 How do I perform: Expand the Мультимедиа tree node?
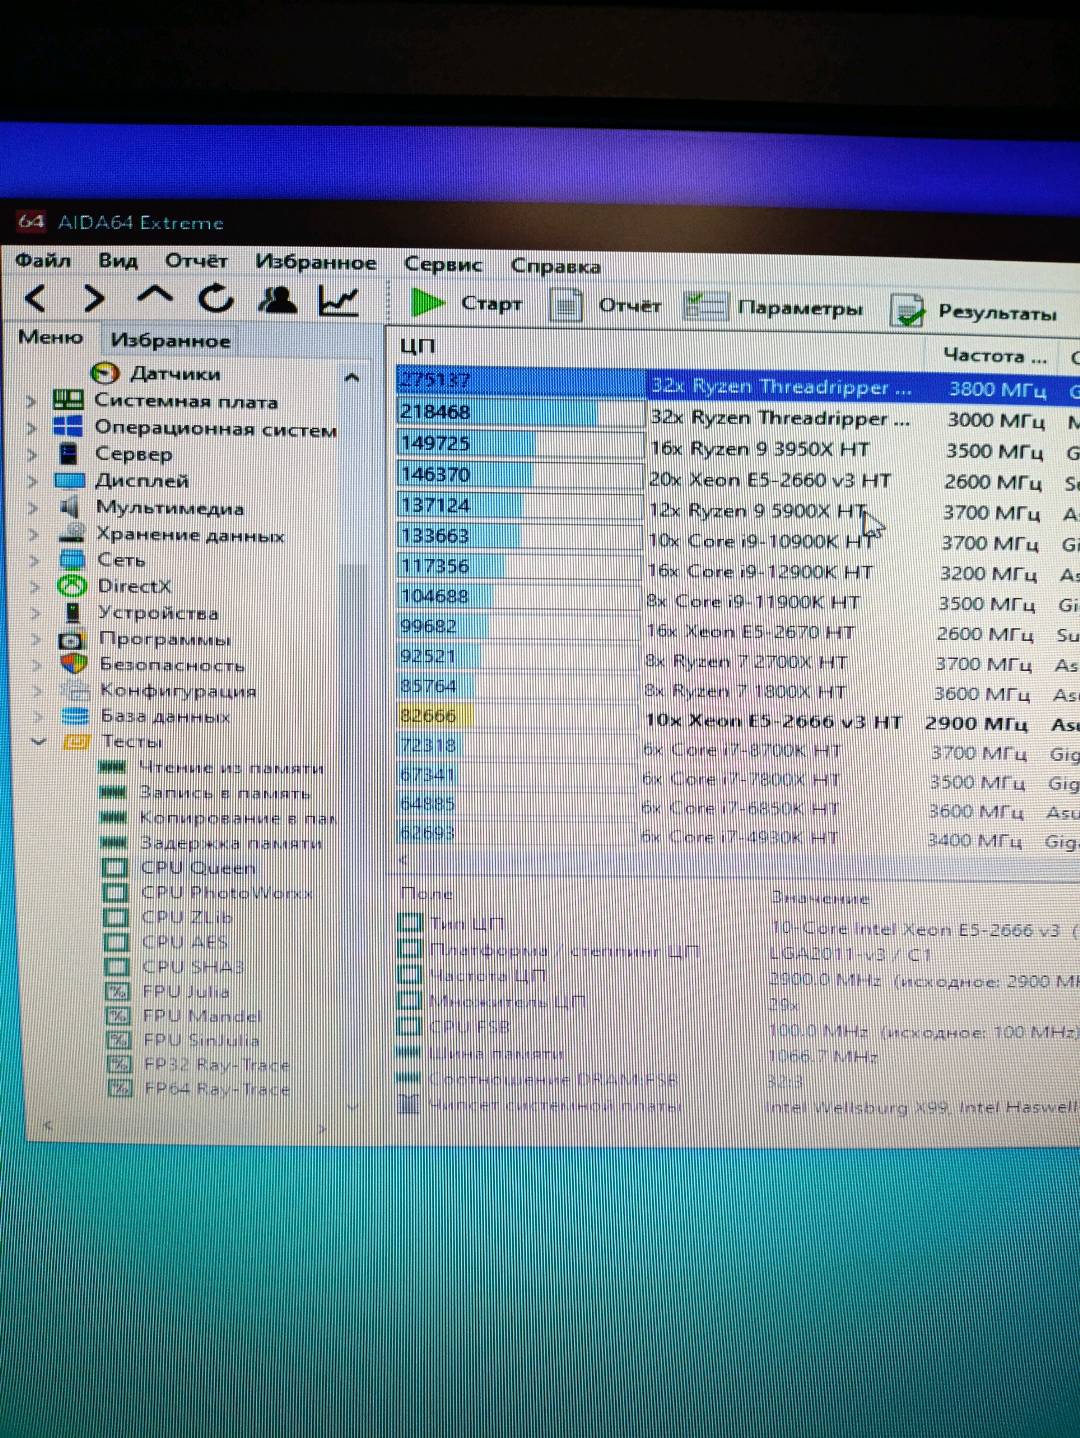[33, 507]
